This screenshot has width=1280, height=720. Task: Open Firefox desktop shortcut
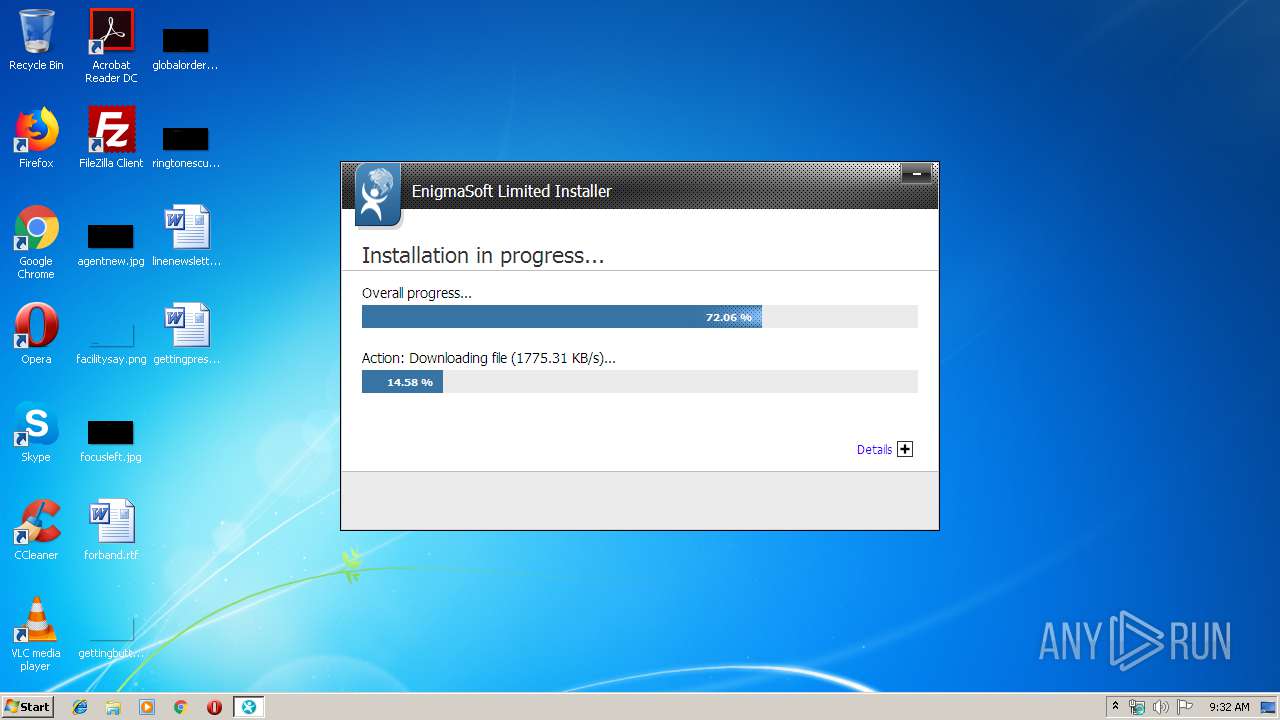(36, 138)
